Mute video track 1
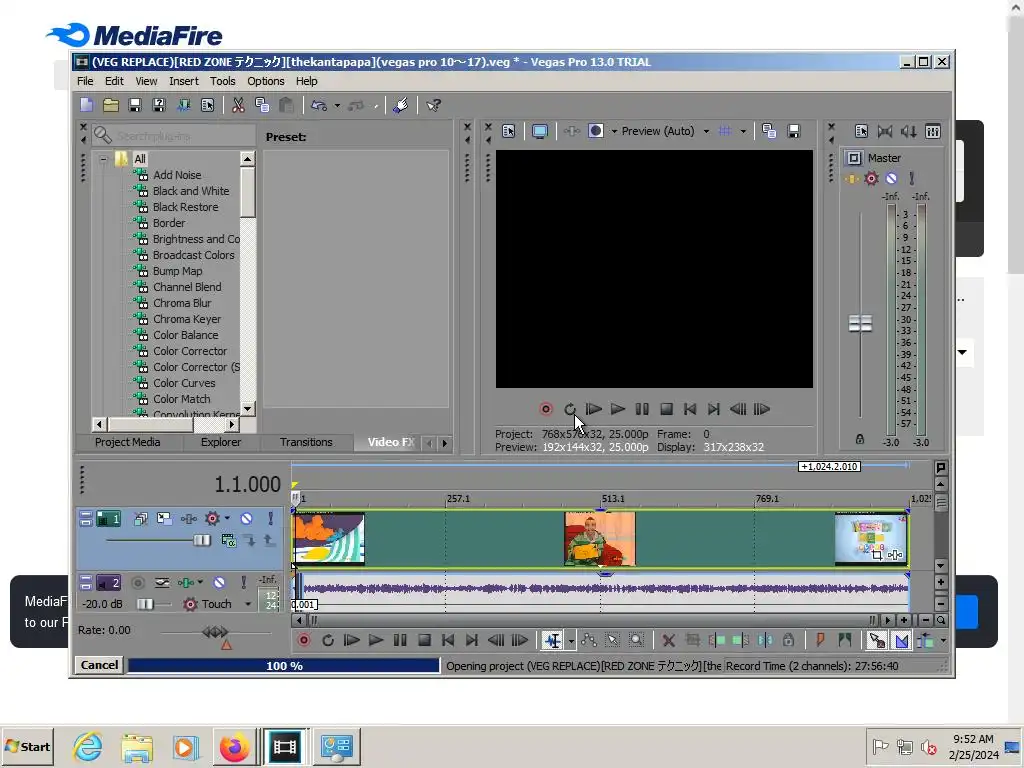Screen dimensions: 1024x768 (246, 519)
